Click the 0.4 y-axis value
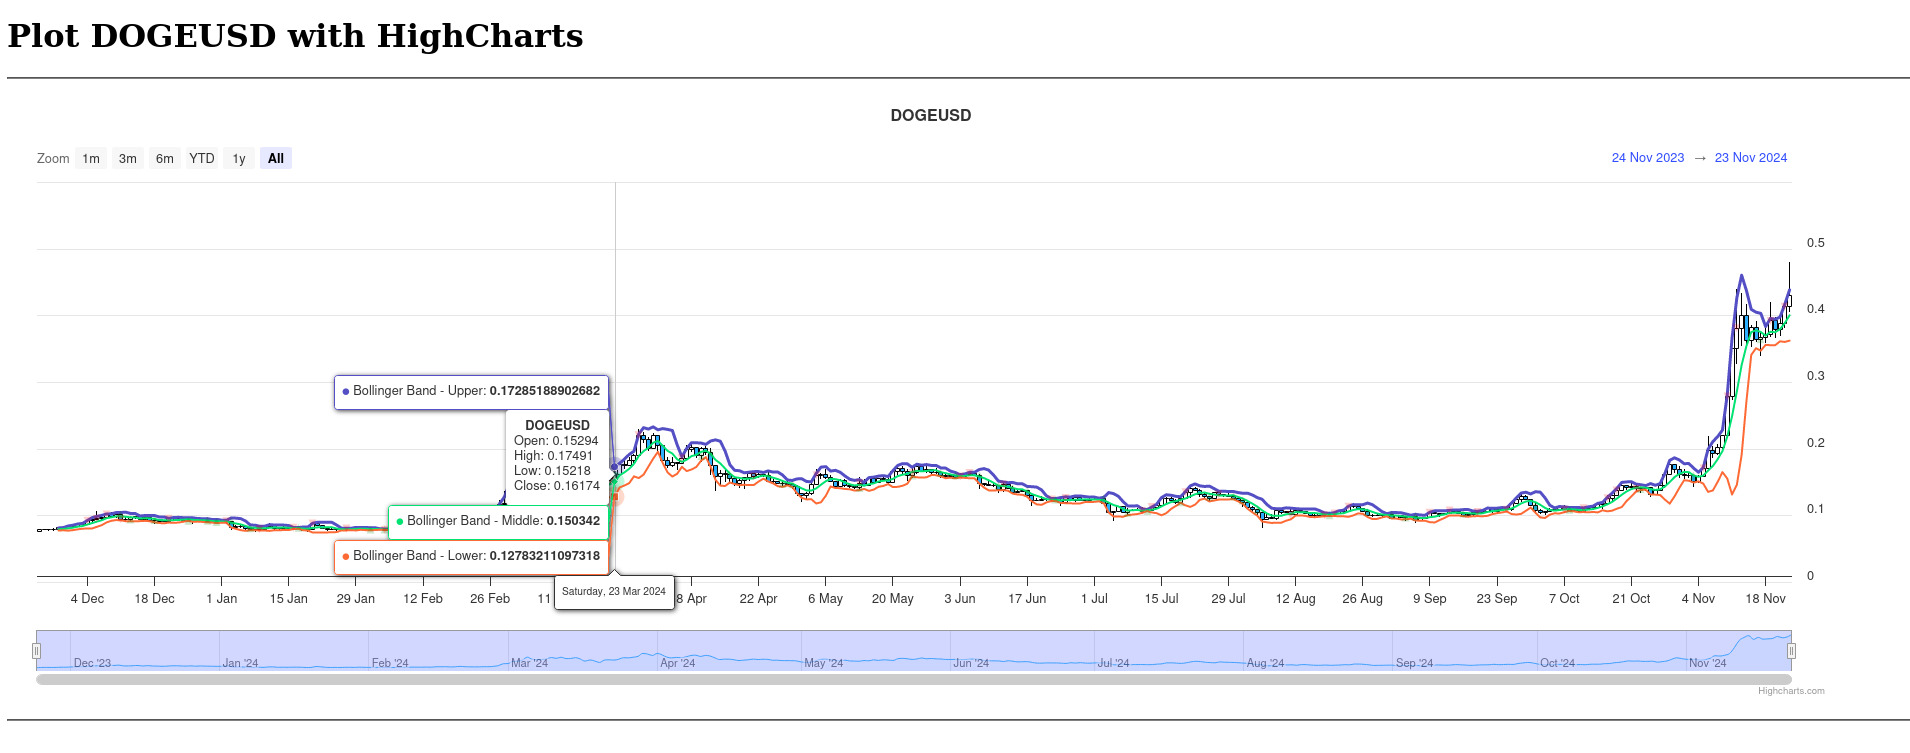Viewport: 1910px width, 753px height. pyautogui.click(x=1815, y=309)
